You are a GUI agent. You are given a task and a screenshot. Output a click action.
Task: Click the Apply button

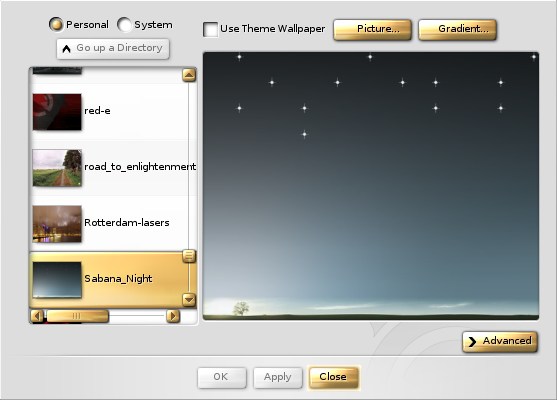pyautogui.click(x=278, y=377)
